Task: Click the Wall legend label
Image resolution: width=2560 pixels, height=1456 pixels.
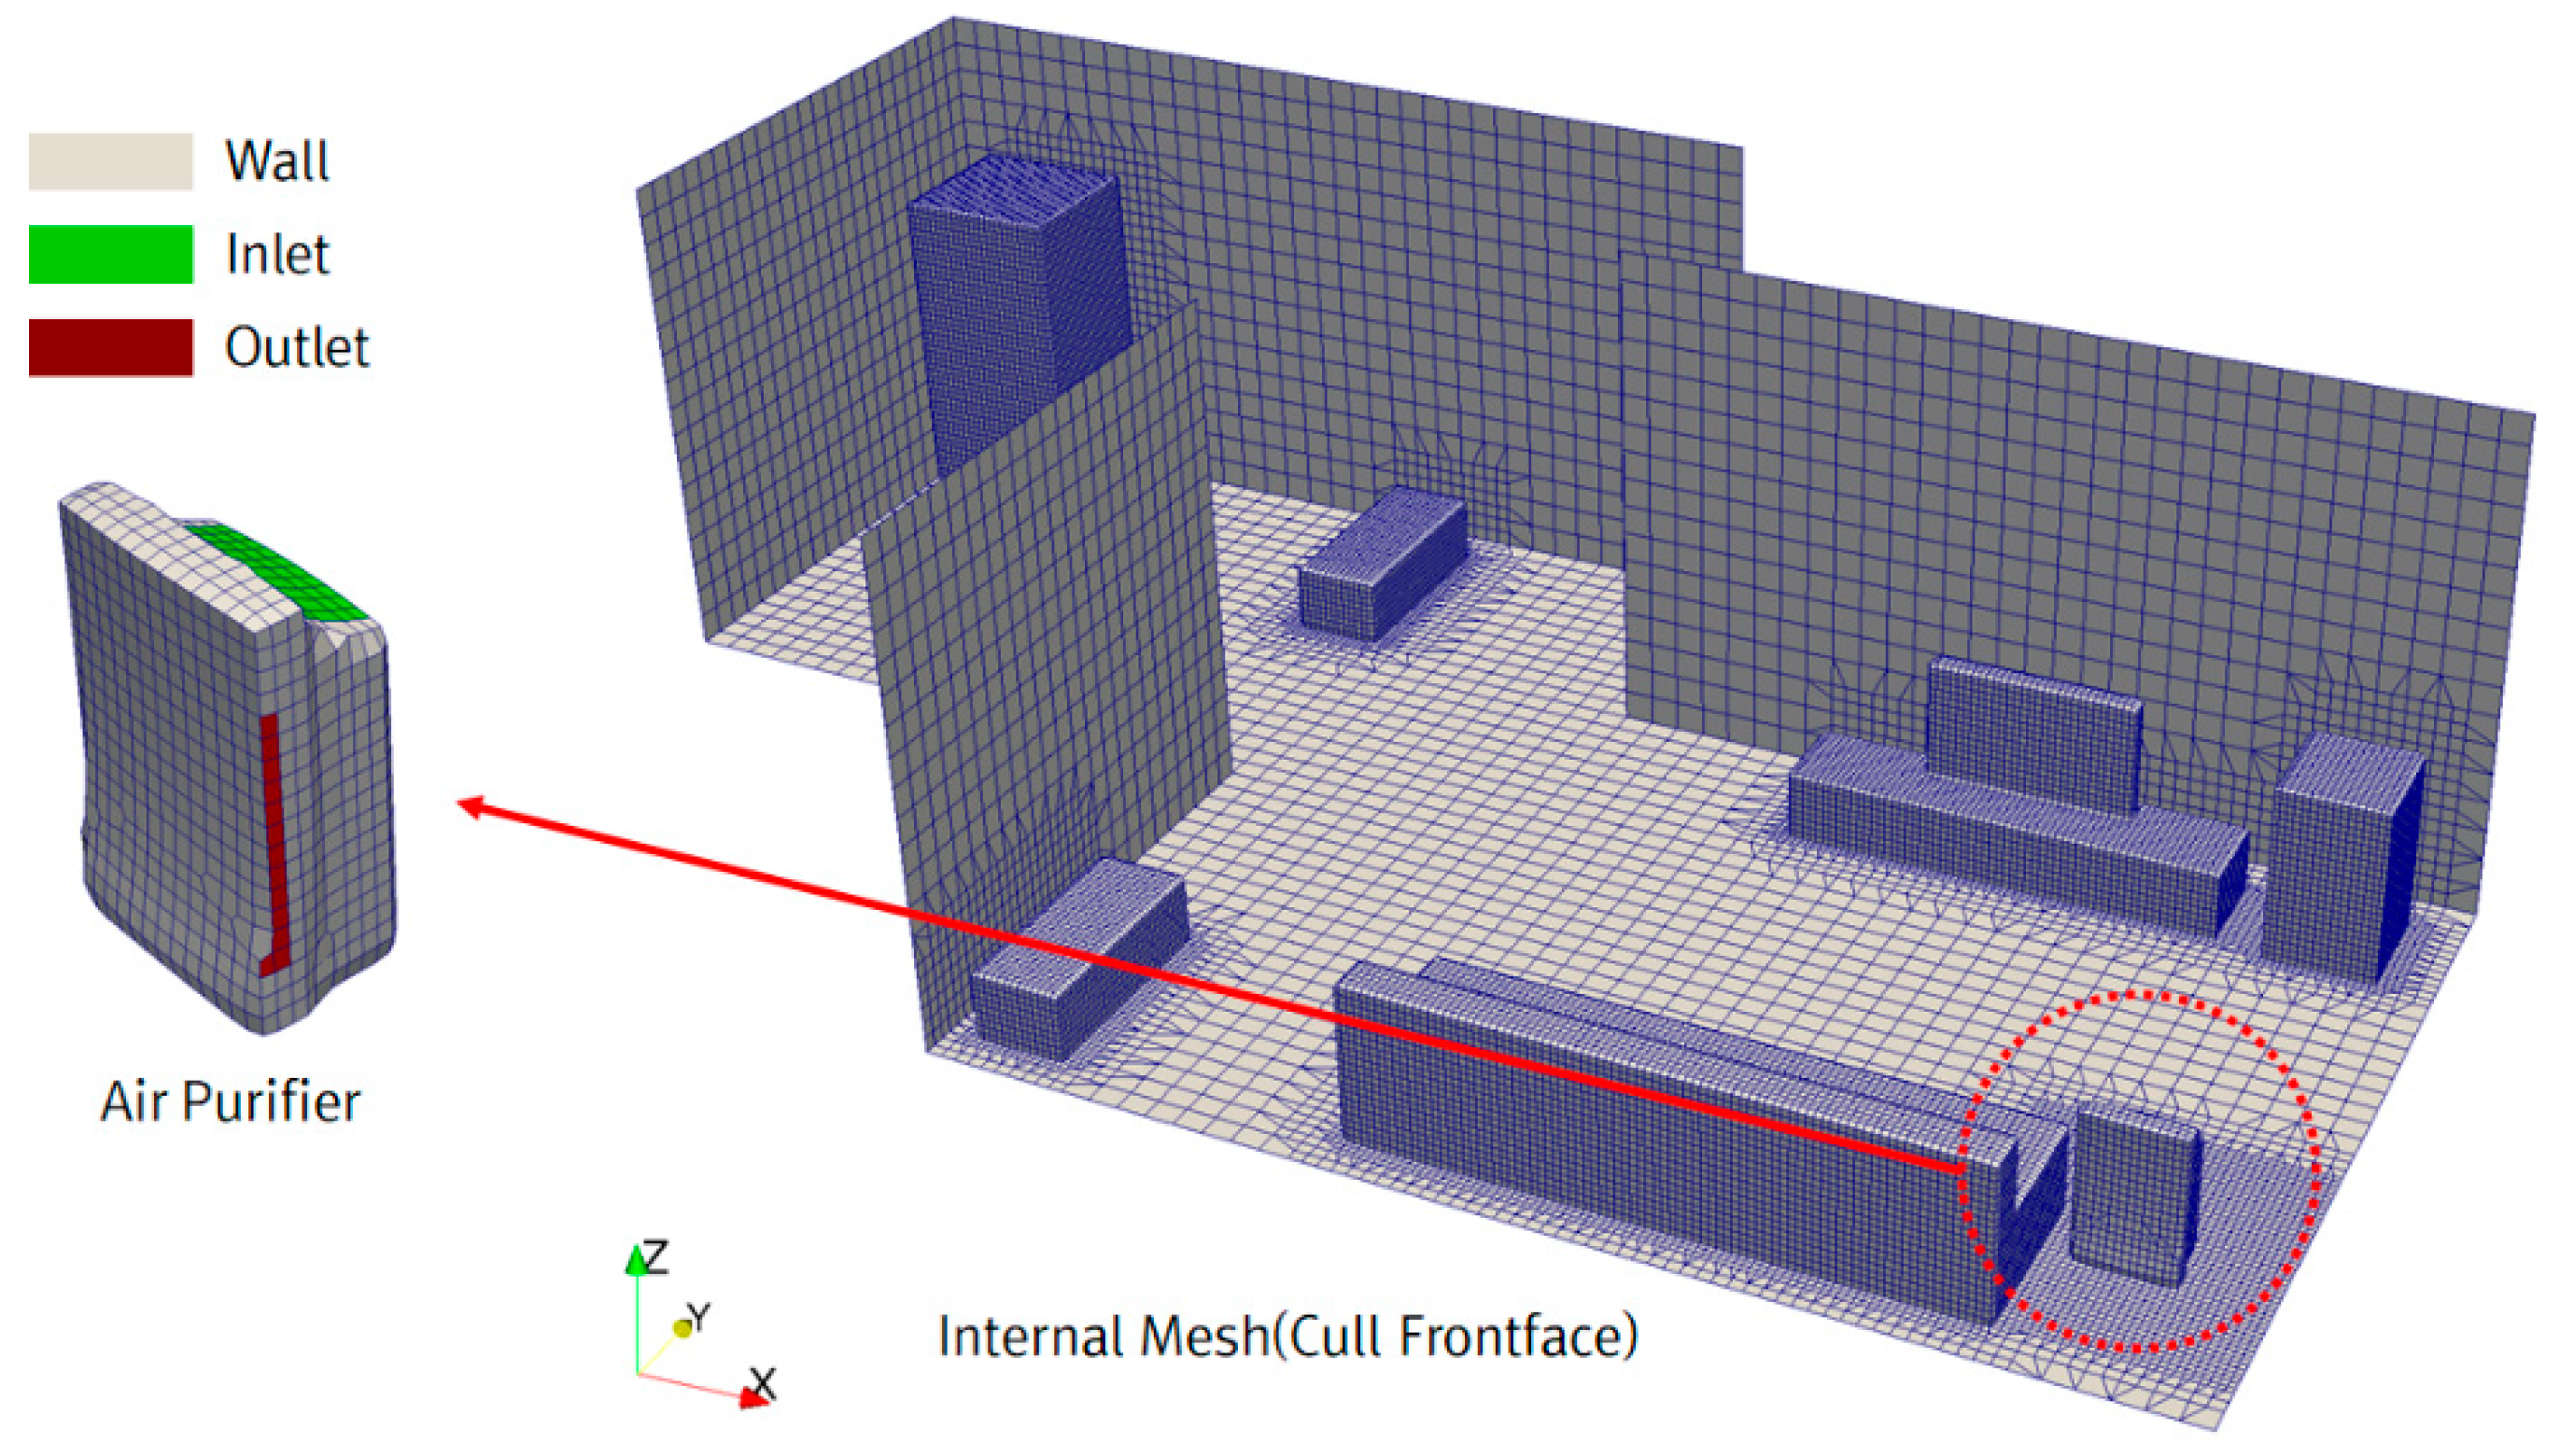Action: point(277,161)
